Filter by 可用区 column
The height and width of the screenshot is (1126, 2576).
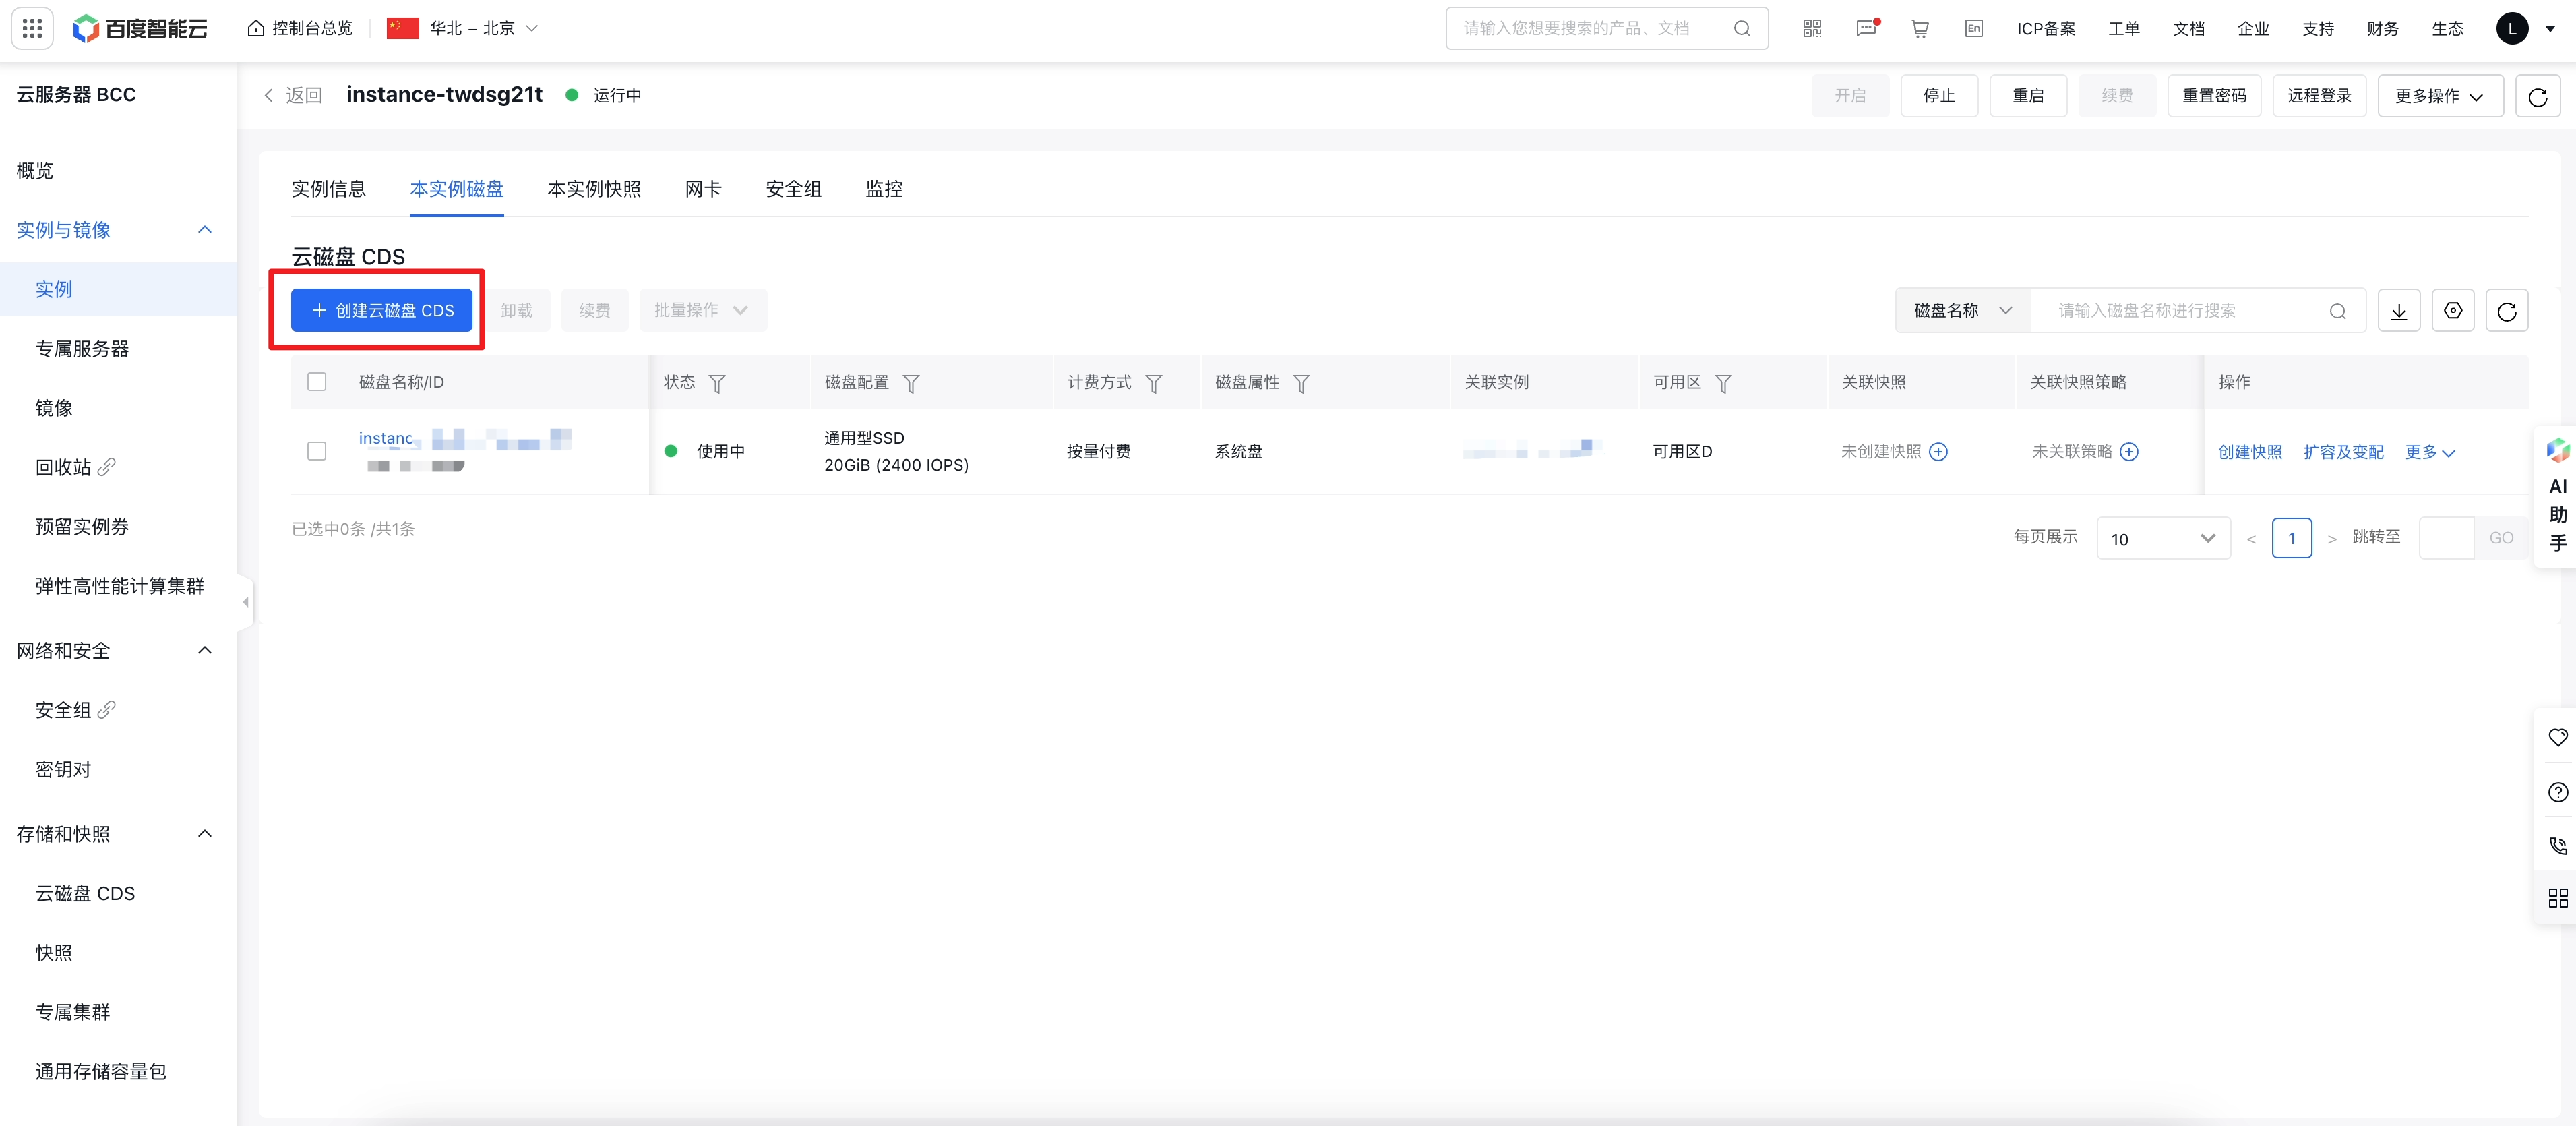[1723, 383]
